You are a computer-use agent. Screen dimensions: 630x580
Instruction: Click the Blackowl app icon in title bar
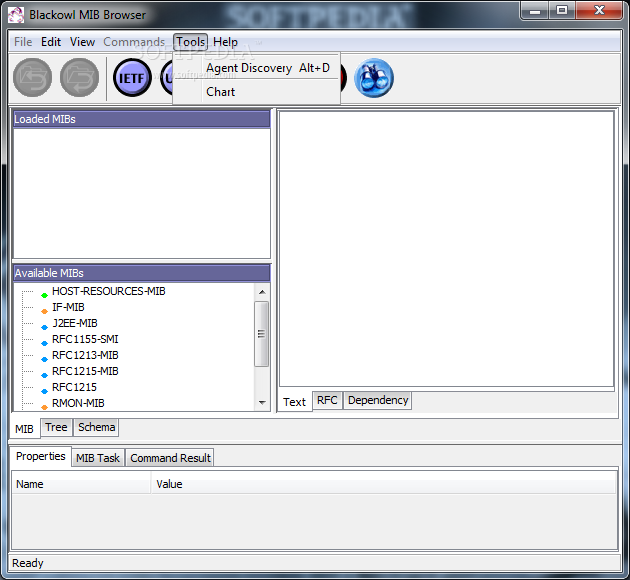click(x=16, y=15)
